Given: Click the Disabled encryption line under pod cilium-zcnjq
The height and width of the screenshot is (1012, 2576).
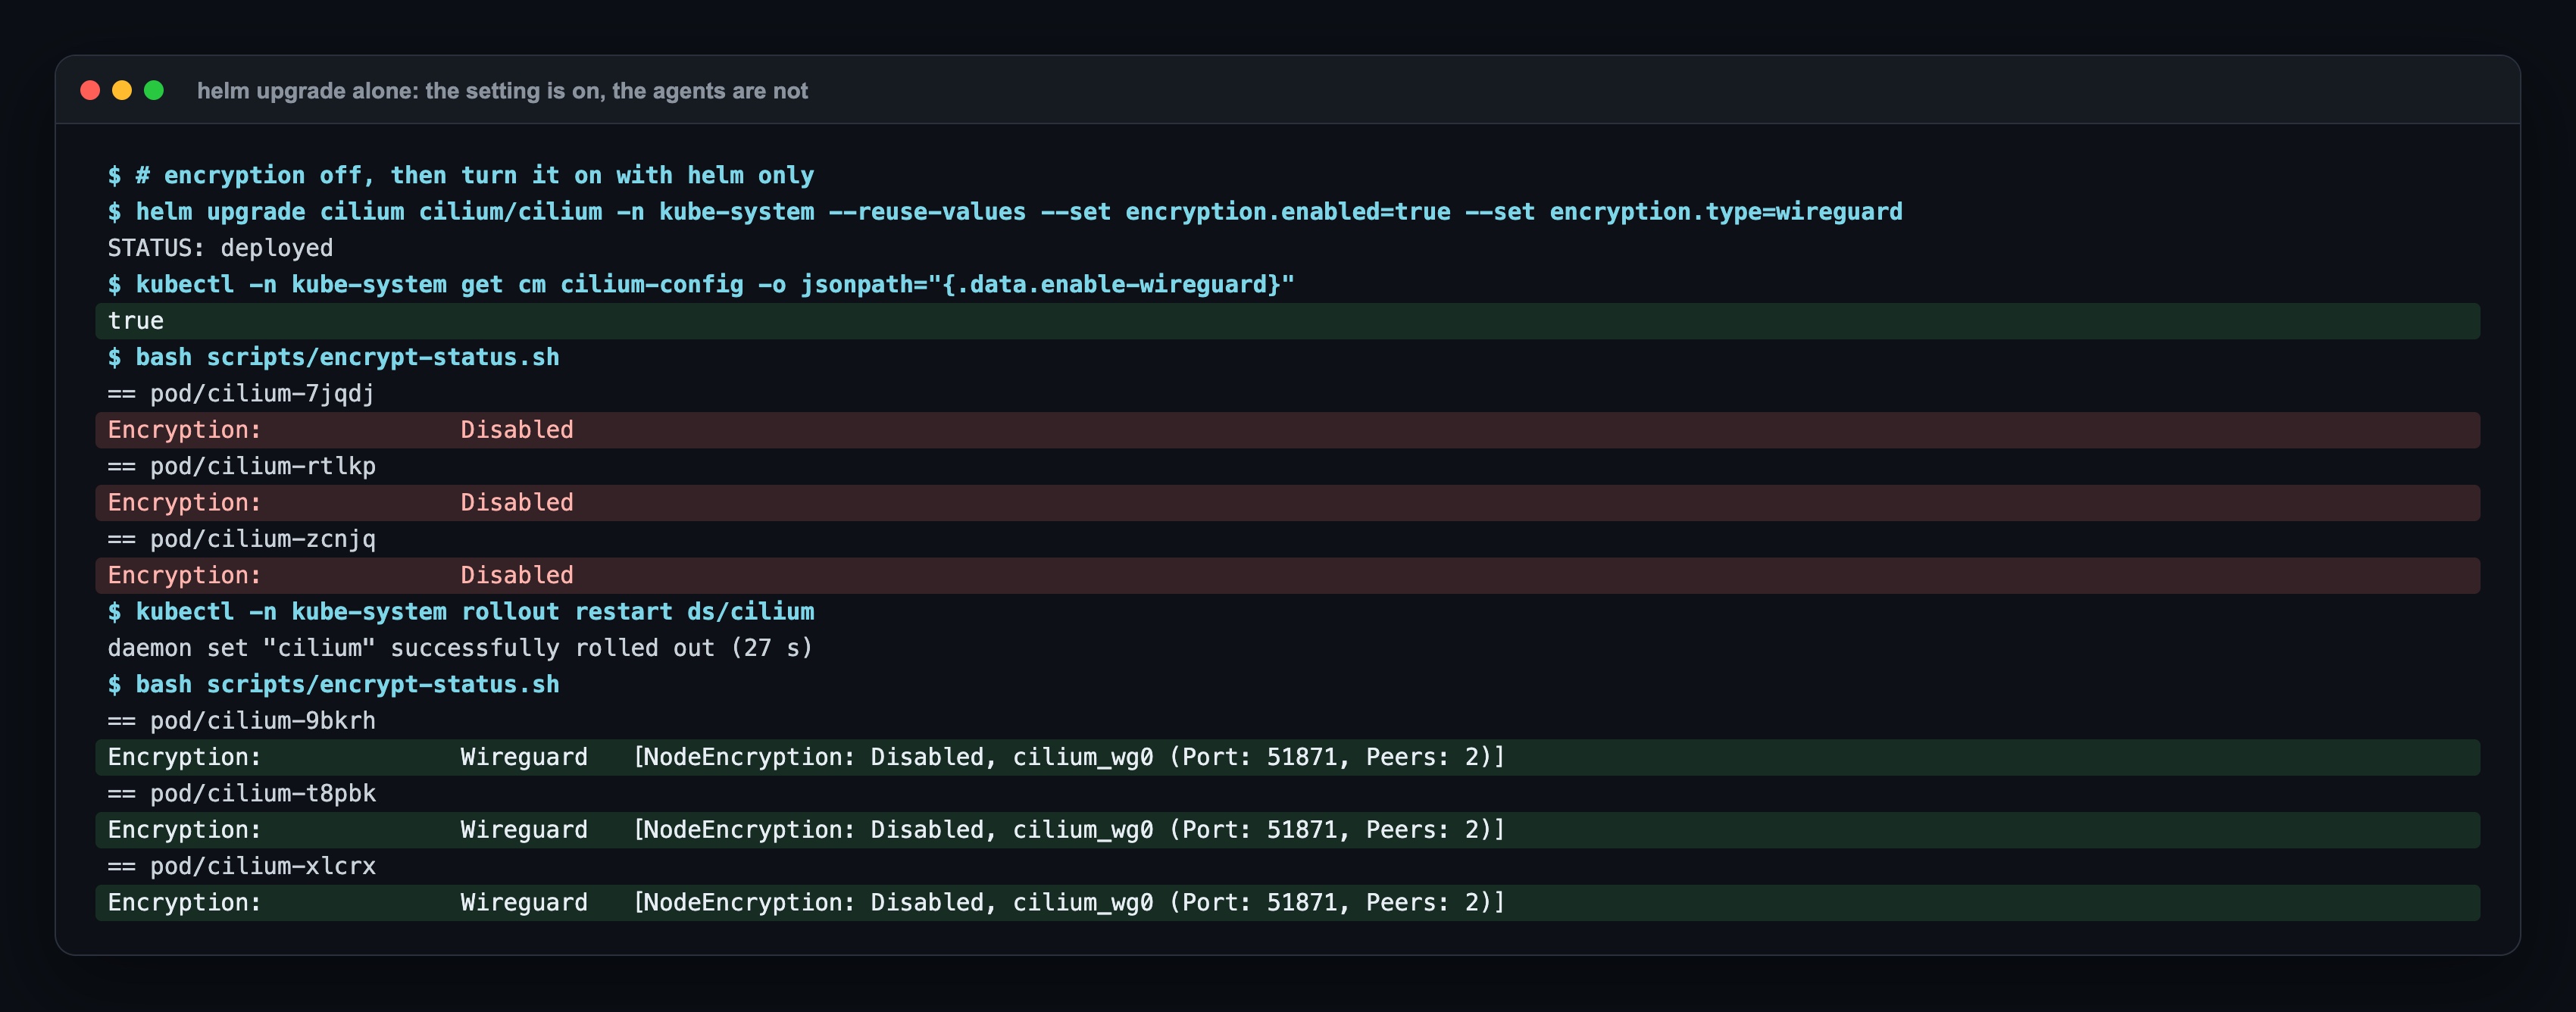Looking at the screenshot, I should pos(1288,576).
